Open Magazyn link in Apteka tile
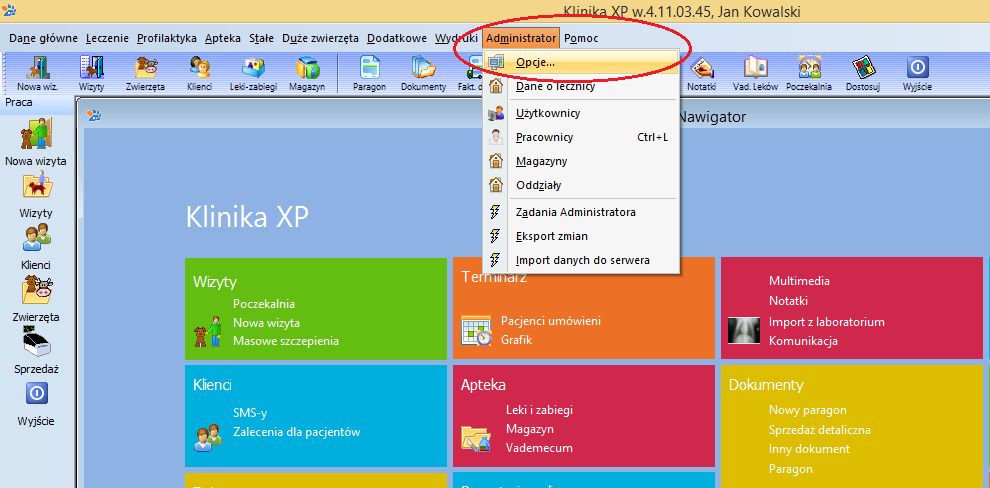990x488 pixels. [530, 429]
